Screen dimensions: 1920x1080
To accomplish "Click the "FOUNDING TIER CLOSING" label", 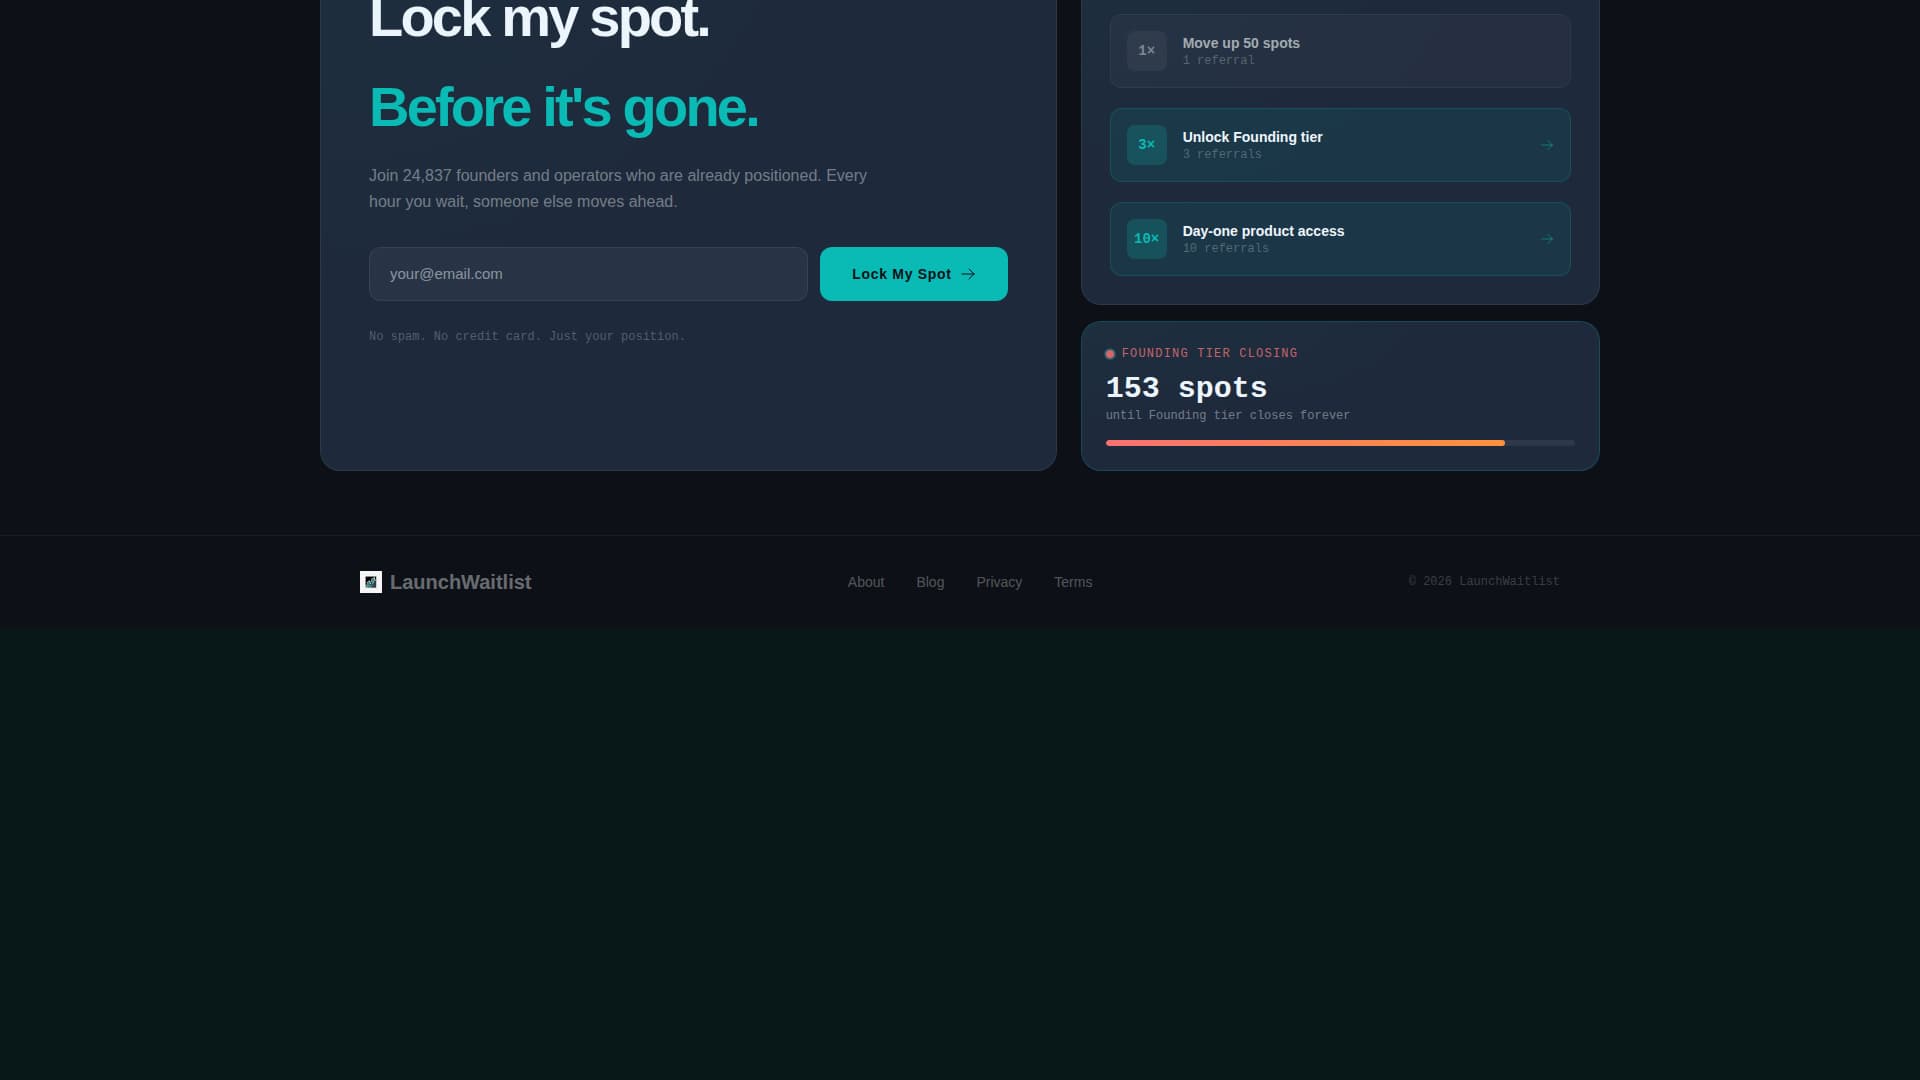I will [1209, 353].
